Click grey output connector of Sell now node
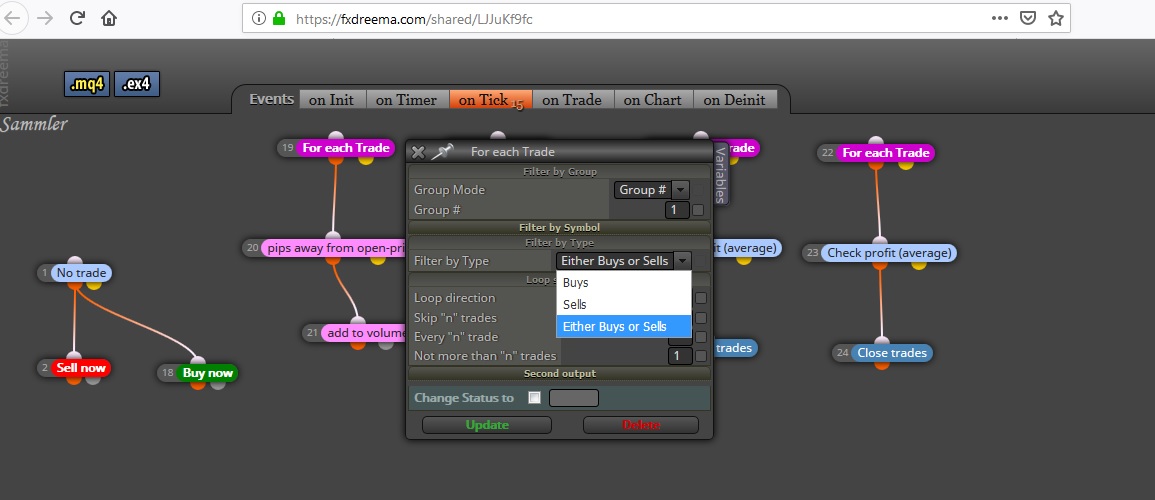The image size is (1155, 500). 93,379
